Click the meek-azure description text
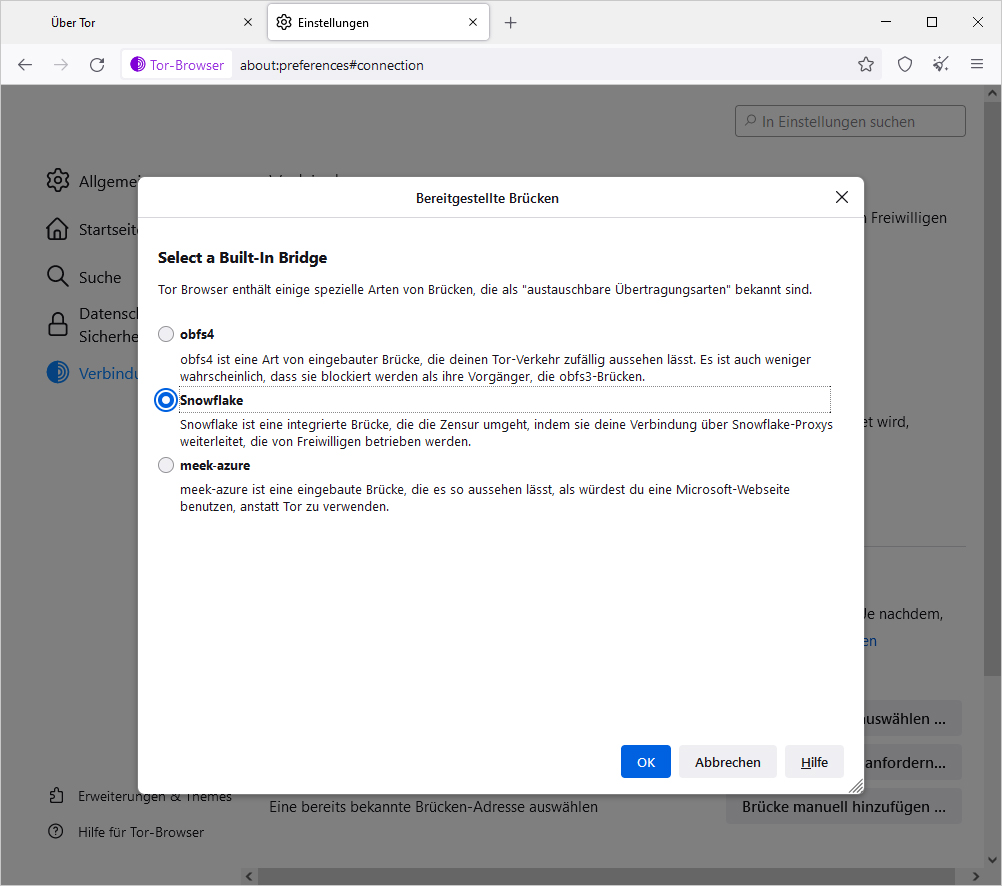Image resolution: width=1002 pixels, height=886 pixels. point(484,498)
